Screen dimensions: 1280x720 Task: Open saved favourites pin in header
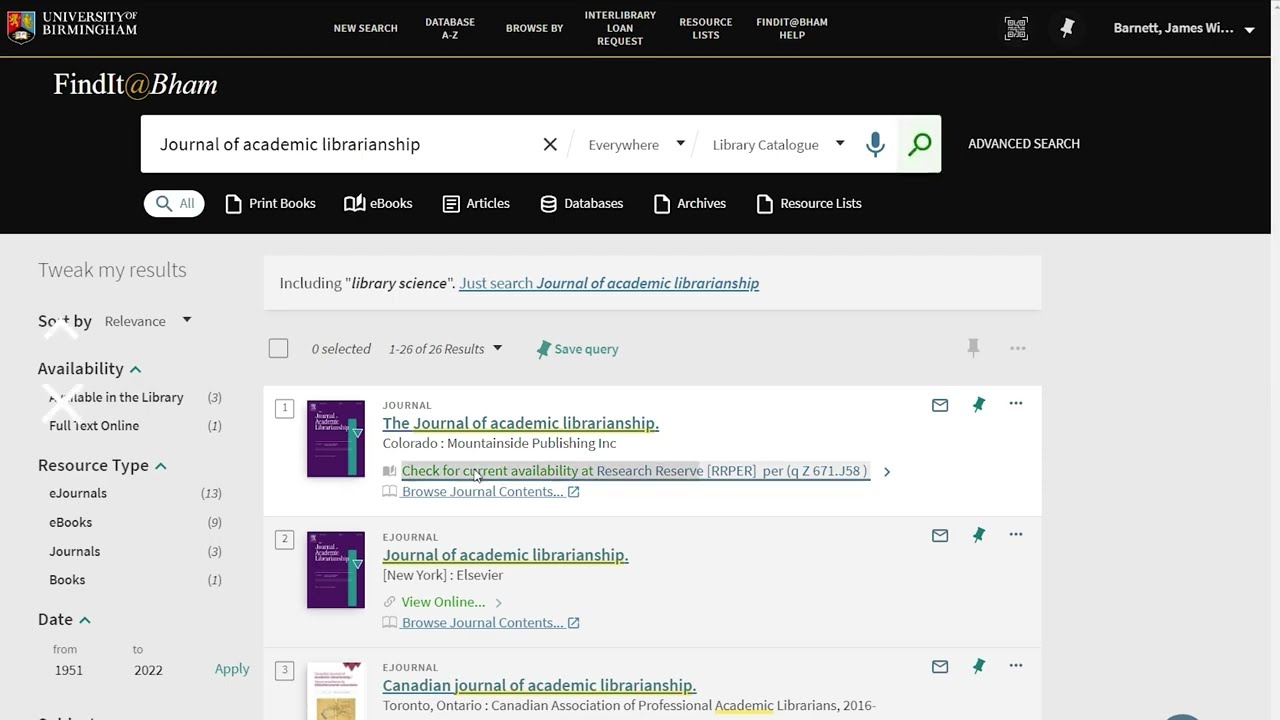(x=1067, y=29)
